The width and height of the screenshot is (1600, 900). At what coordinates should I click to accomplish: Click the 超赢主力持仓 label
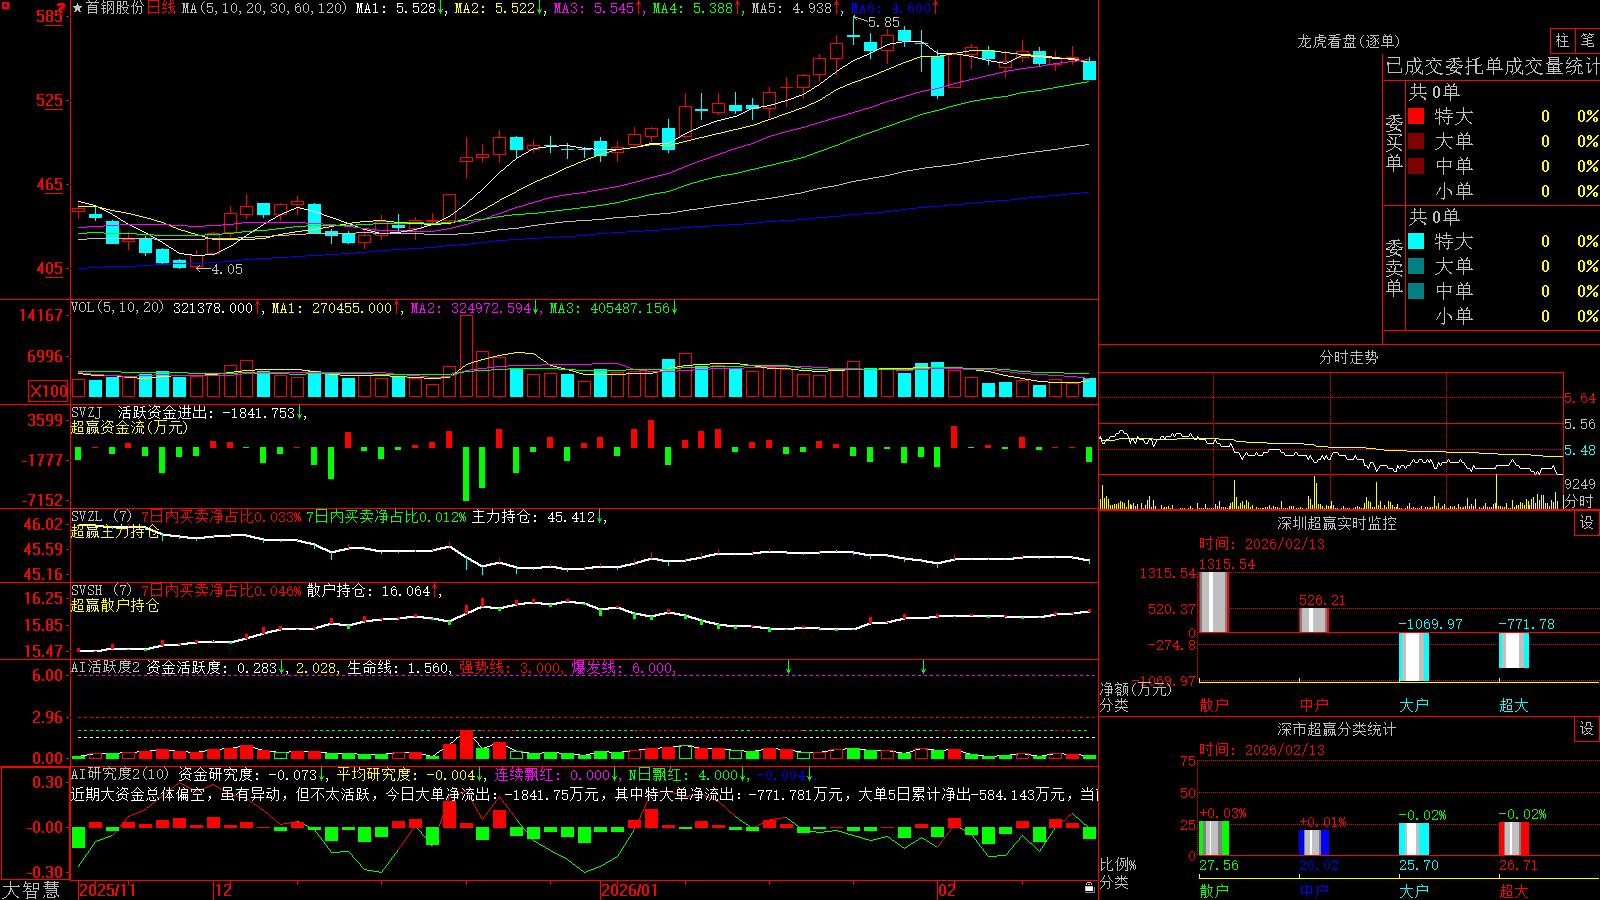115,532
